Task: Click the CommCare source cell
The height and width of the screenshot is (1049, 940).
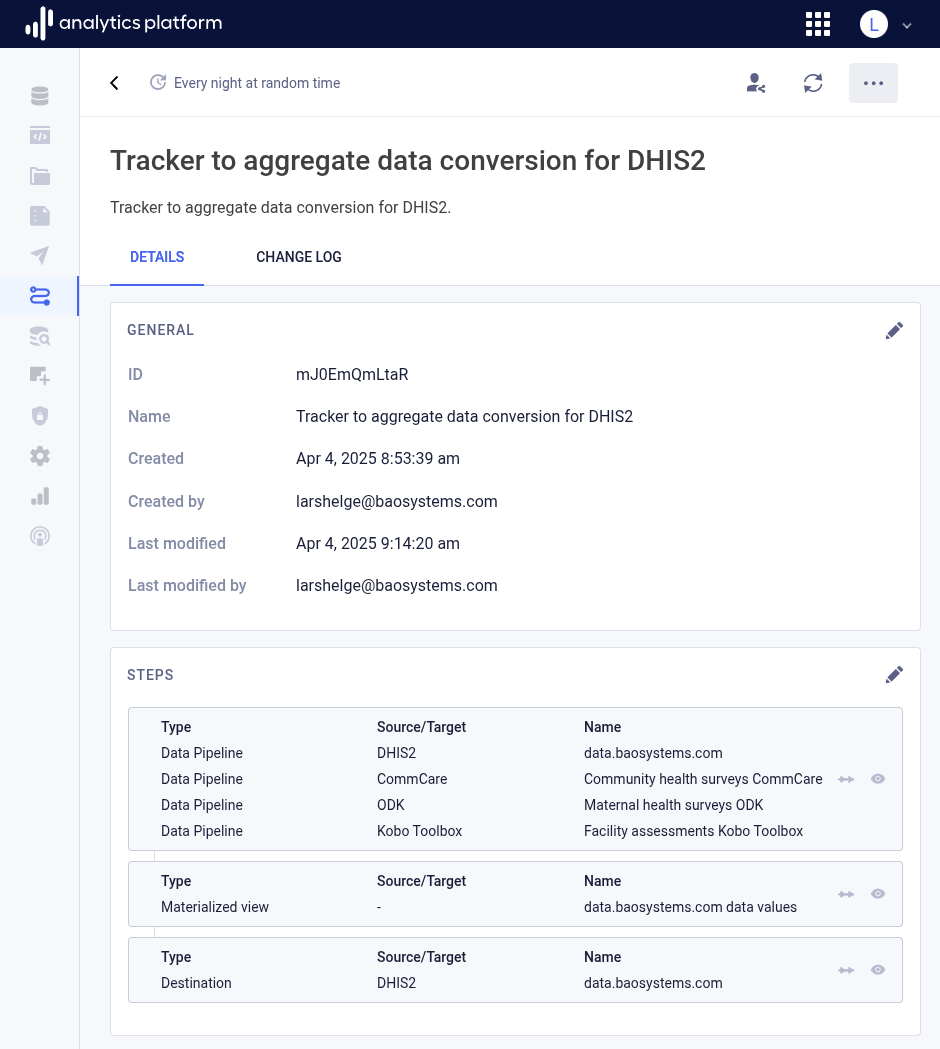Action: pyautogui.click(x=412, y=779)
